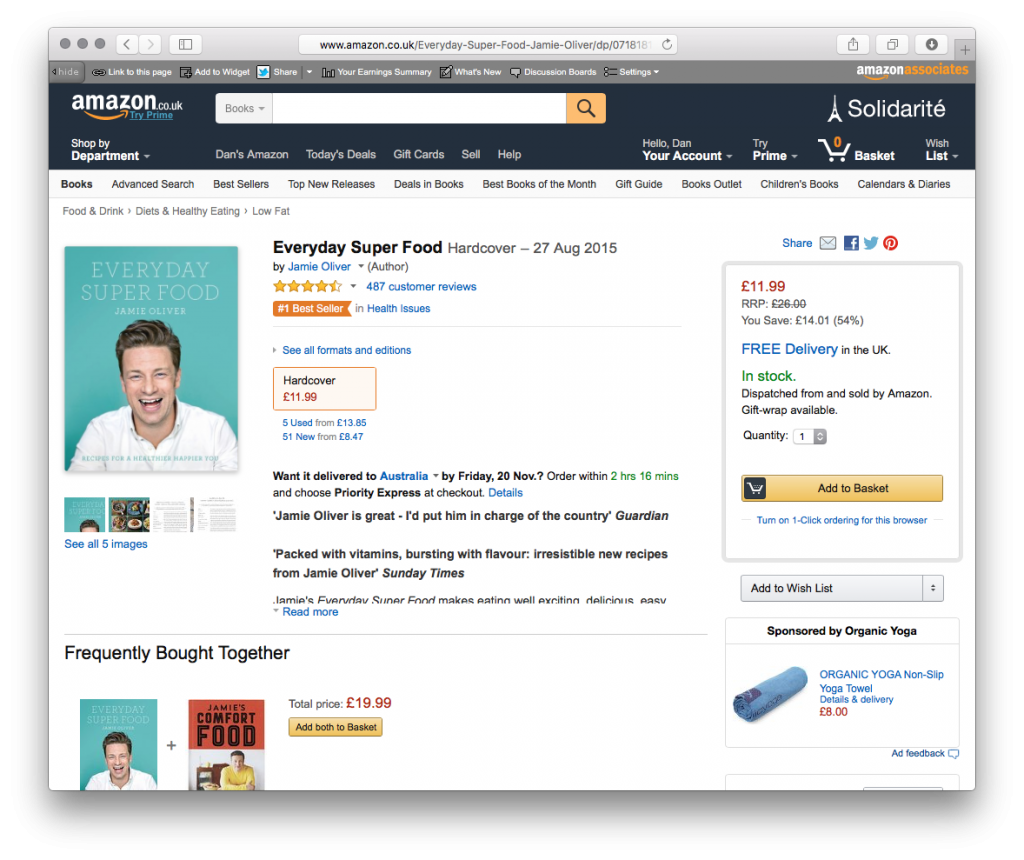Open the basket cart icon
This screenshot has width=1024, height=860.
pyautogui.click(x=834, y=150)
